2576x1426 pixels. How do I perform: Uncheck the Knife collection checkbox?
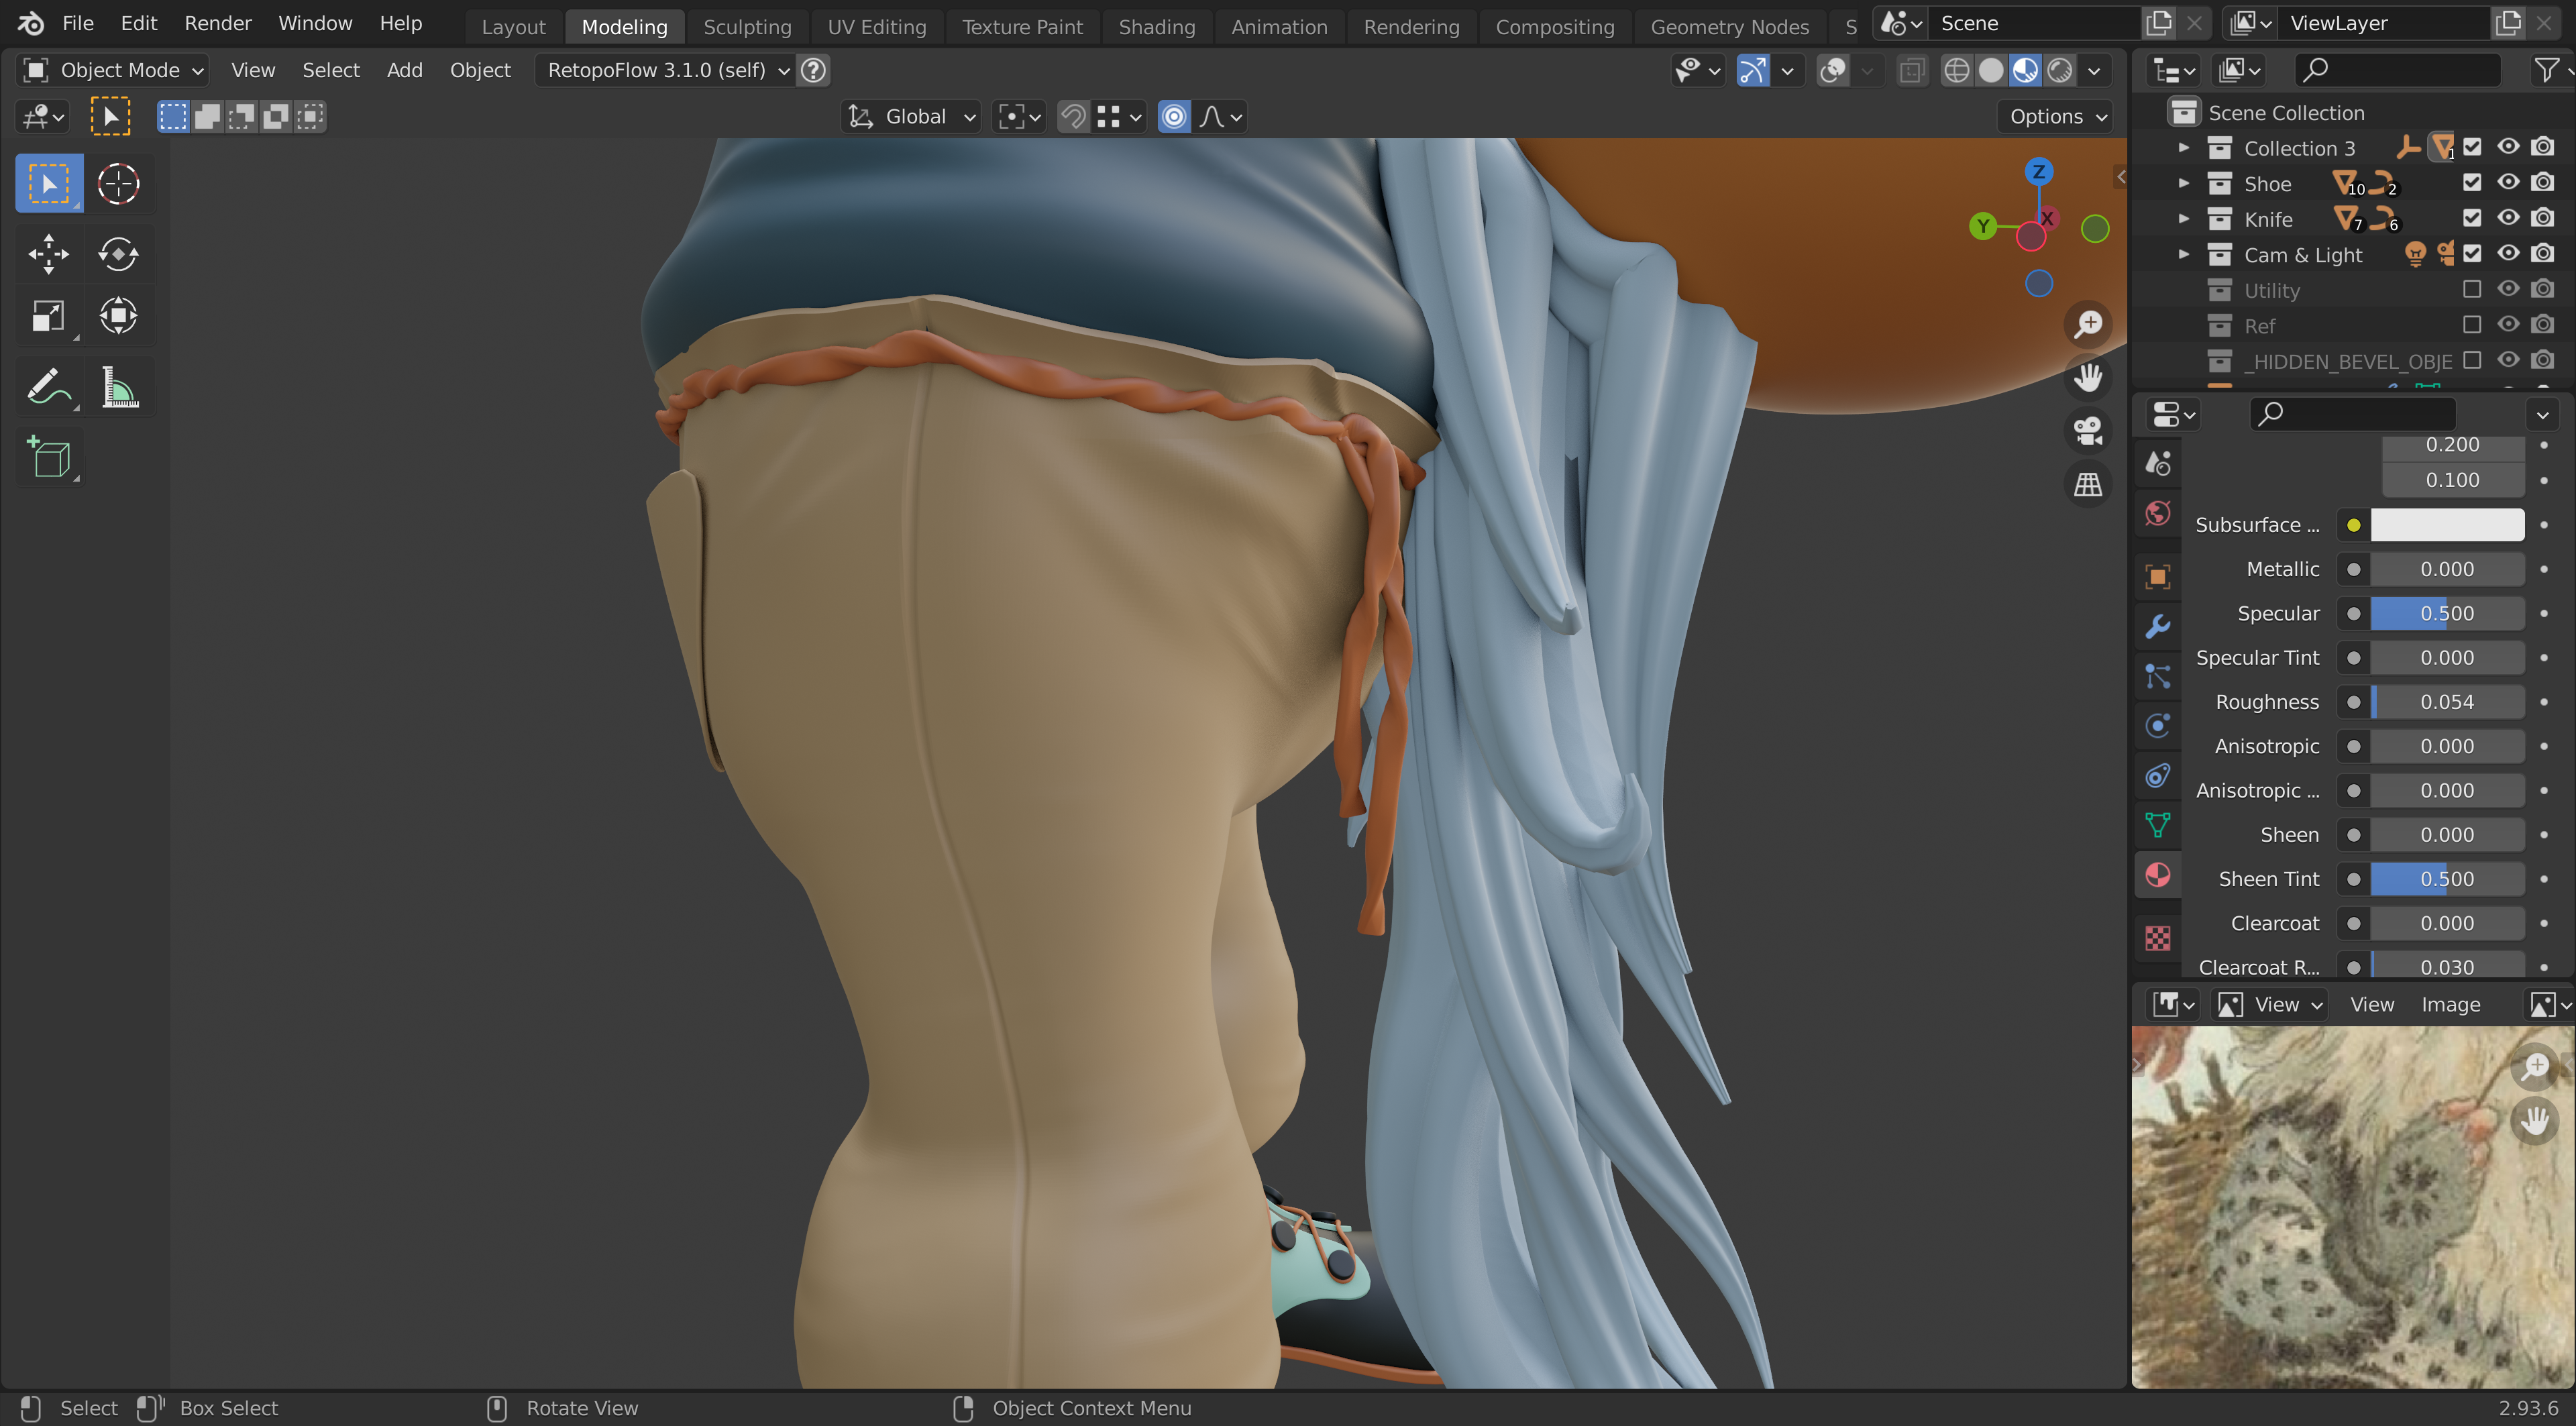2472,218
